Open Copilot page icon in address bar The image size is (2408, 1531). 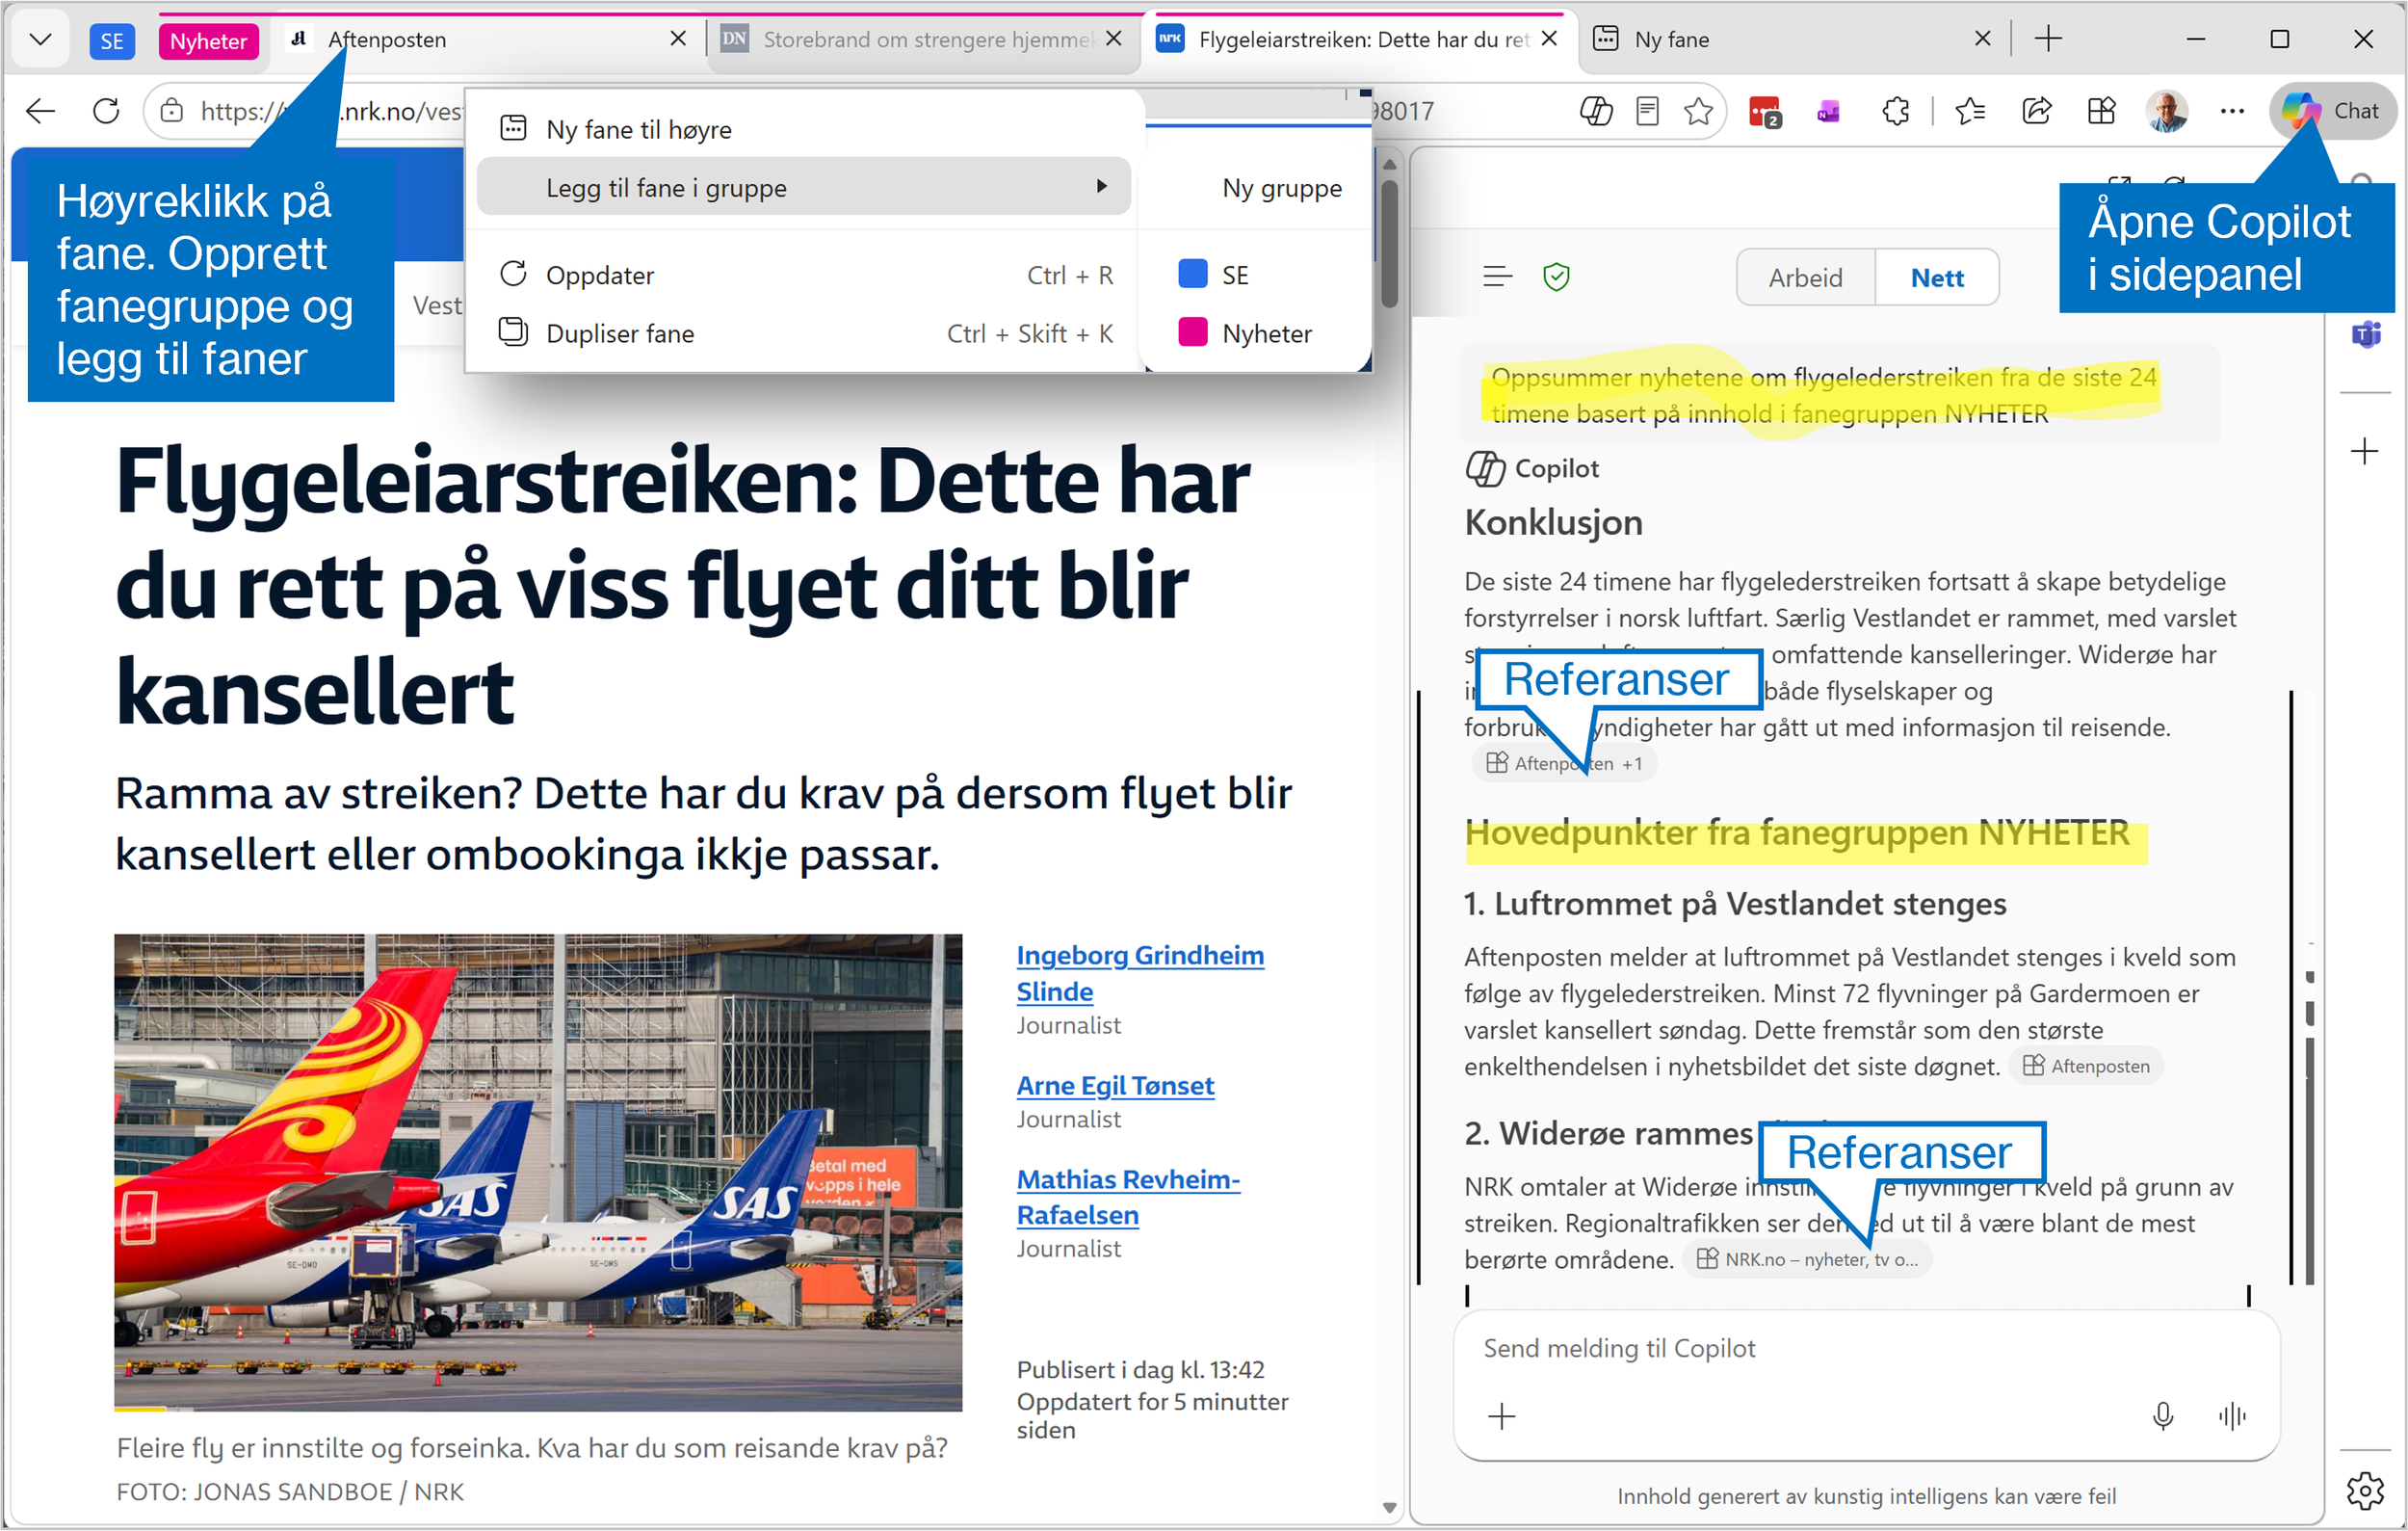1596,111
